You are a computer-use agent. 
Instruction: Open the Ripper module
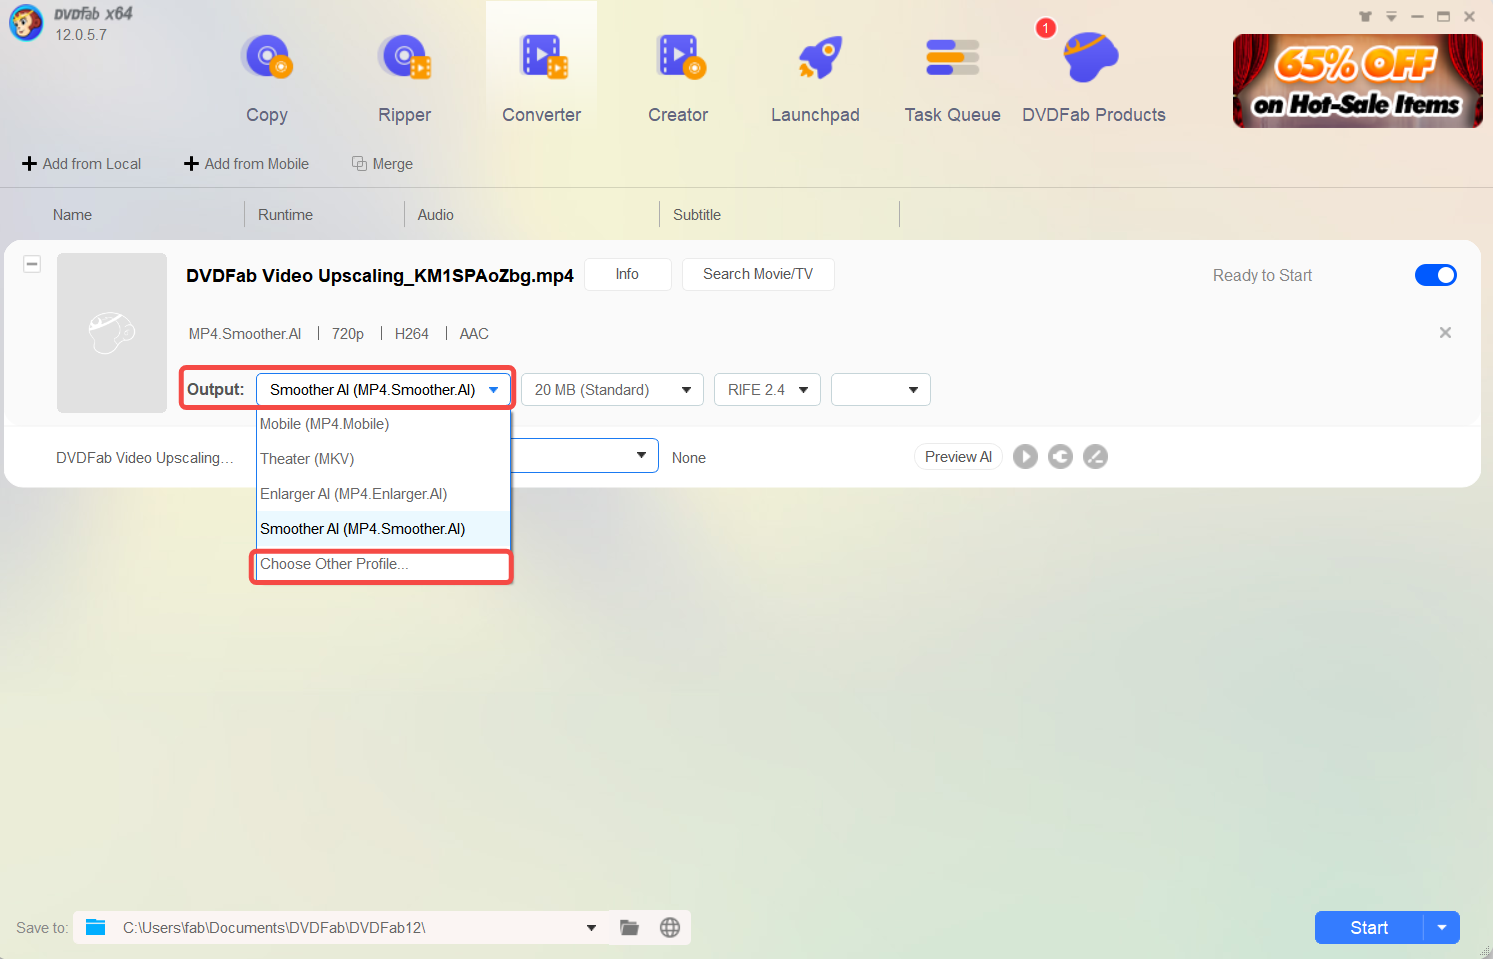[x=404, y=78]
